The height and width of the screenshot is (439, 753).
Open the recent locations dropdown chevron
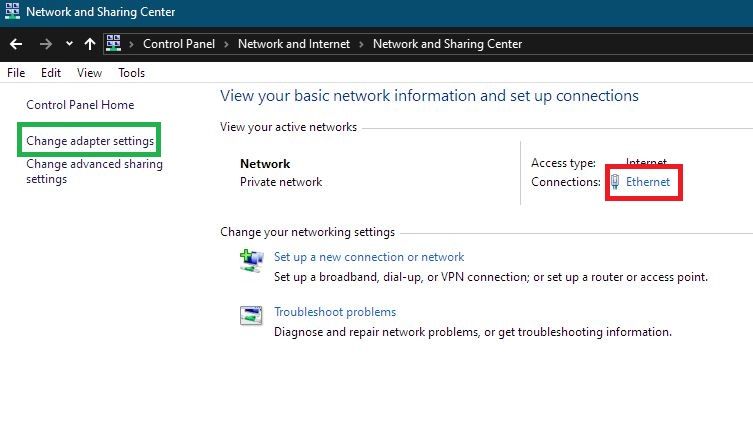[x=69, y=44]
